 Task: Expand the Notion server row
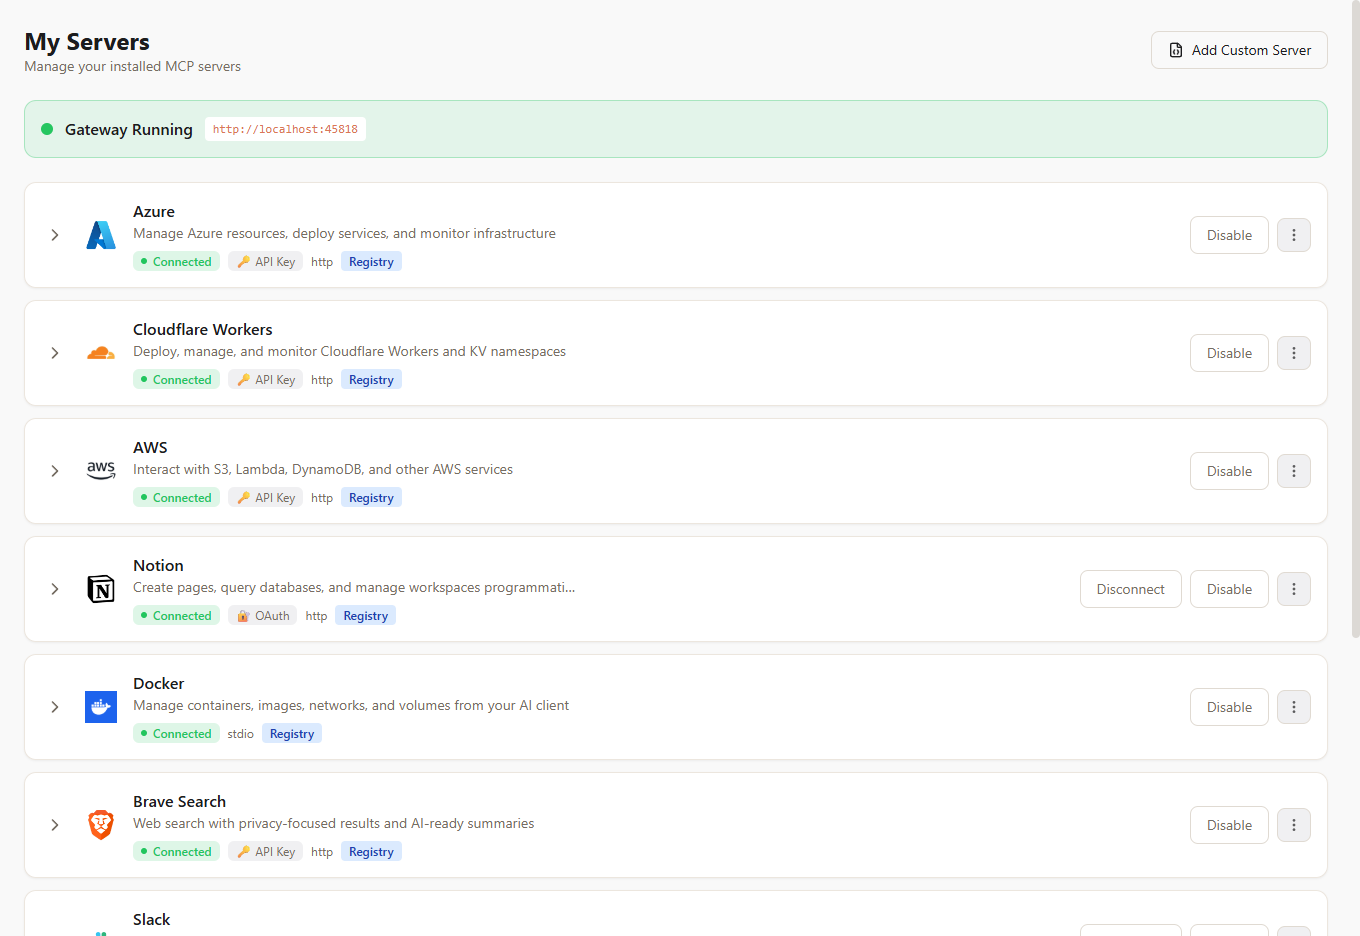pyautogui.click(x=55, y=589)
